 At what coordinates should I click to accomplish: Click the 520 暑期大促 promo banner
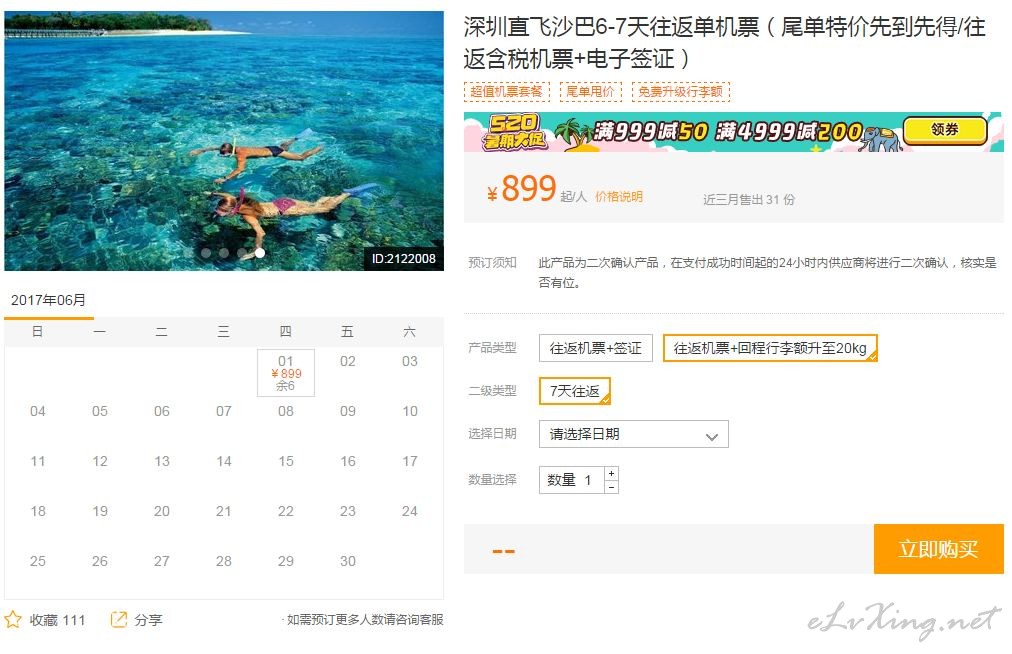(734, 132)
